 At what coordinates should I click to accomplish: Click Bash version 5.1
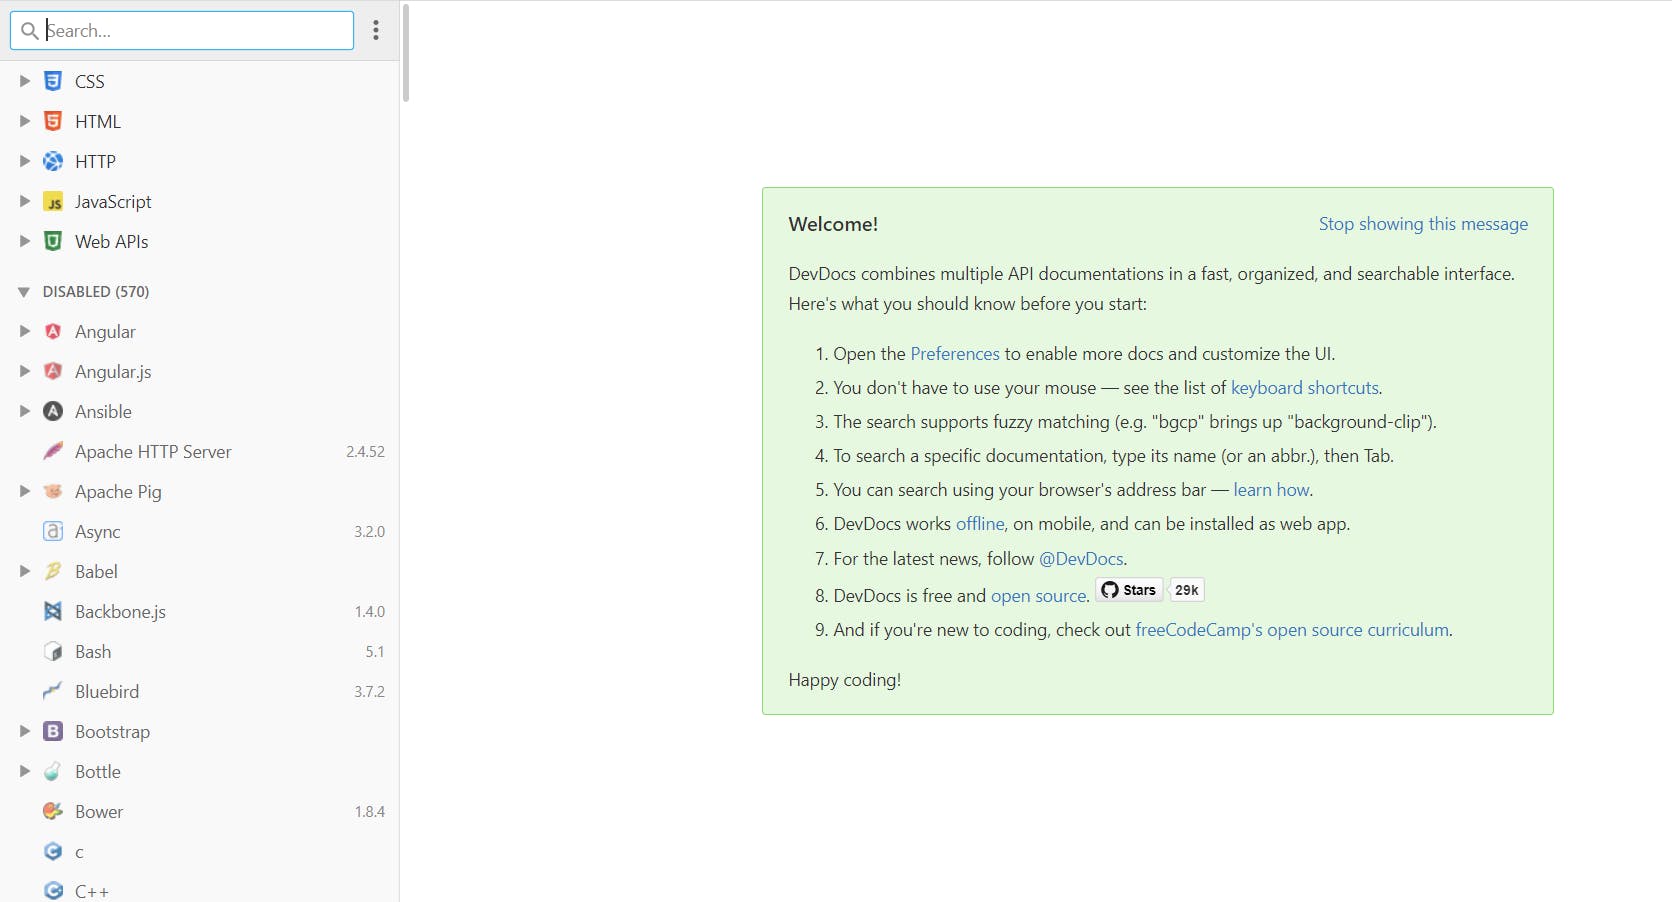coord(375,652)
